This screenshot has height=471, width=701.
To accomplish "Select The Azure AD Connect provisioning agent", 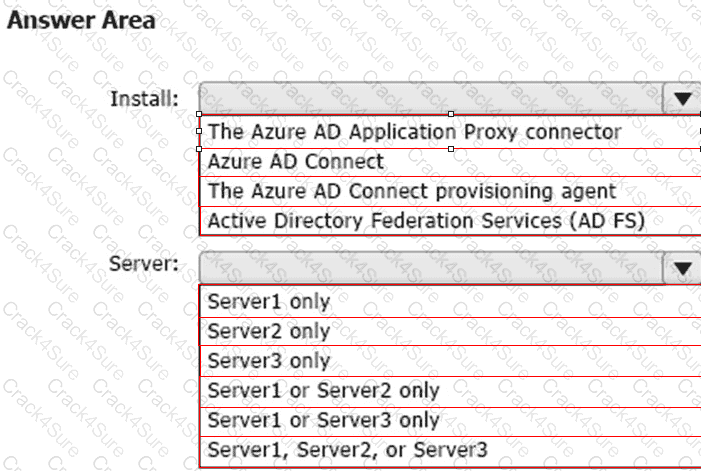I will point(412,191).
